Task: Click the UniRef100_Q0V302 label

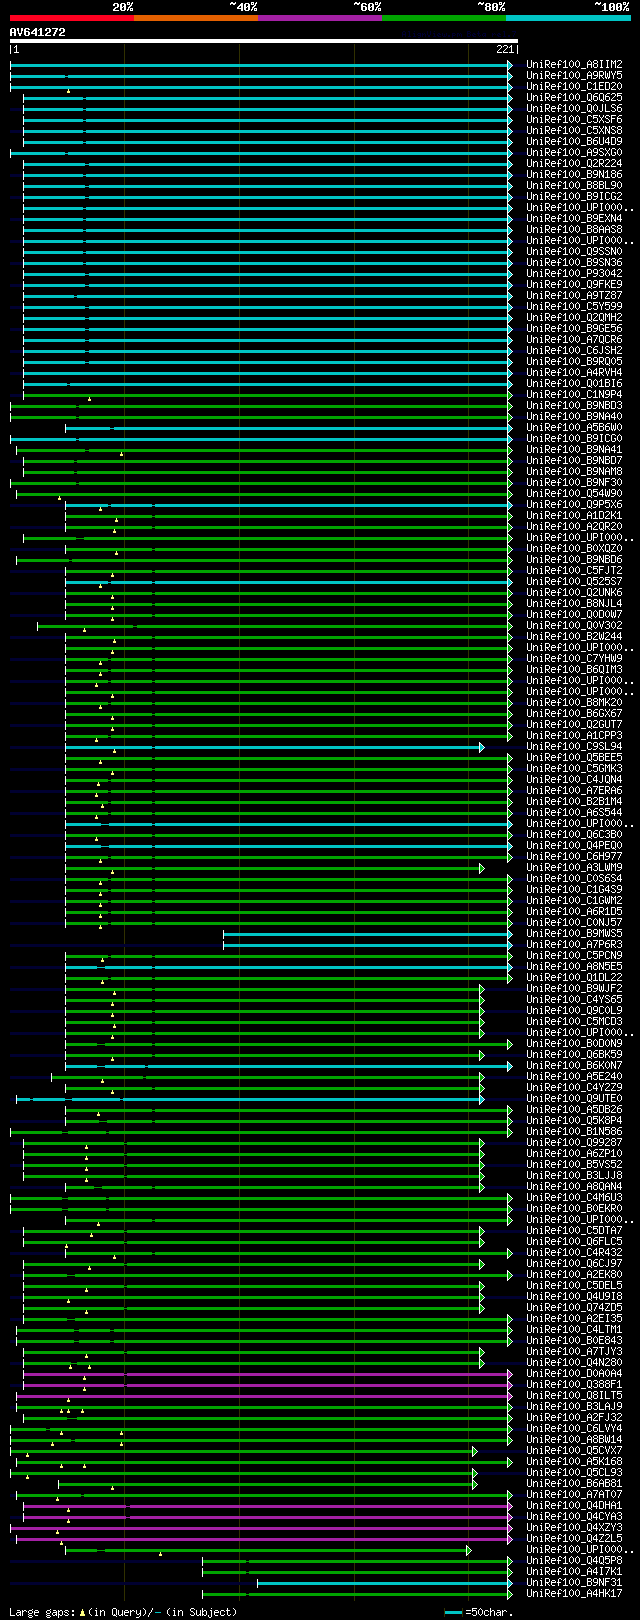Action: pos(574,625)
